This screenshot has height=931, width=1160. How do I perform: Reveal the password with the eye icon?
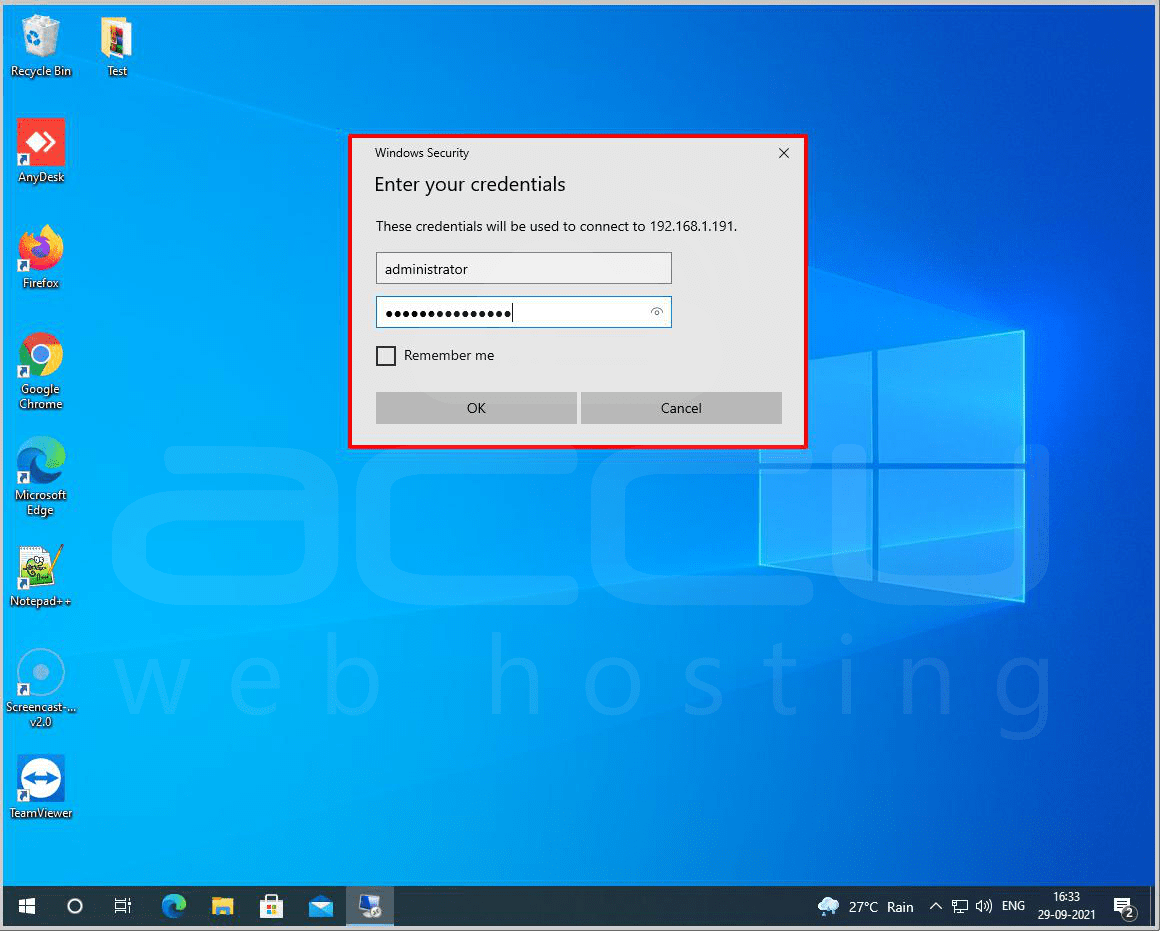[656, 312]
